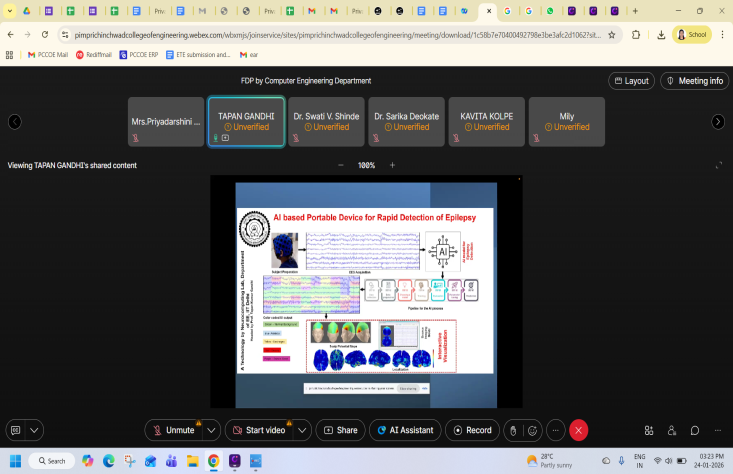The image size is (733, 474).
Task: Select Dr. Swati V. Shinde participant tile
Action: (x=326, y=122)
